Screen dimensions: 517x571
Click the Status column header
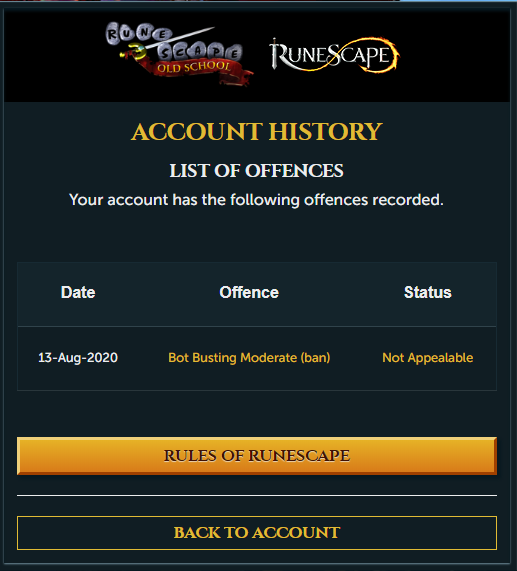point(427,292)
